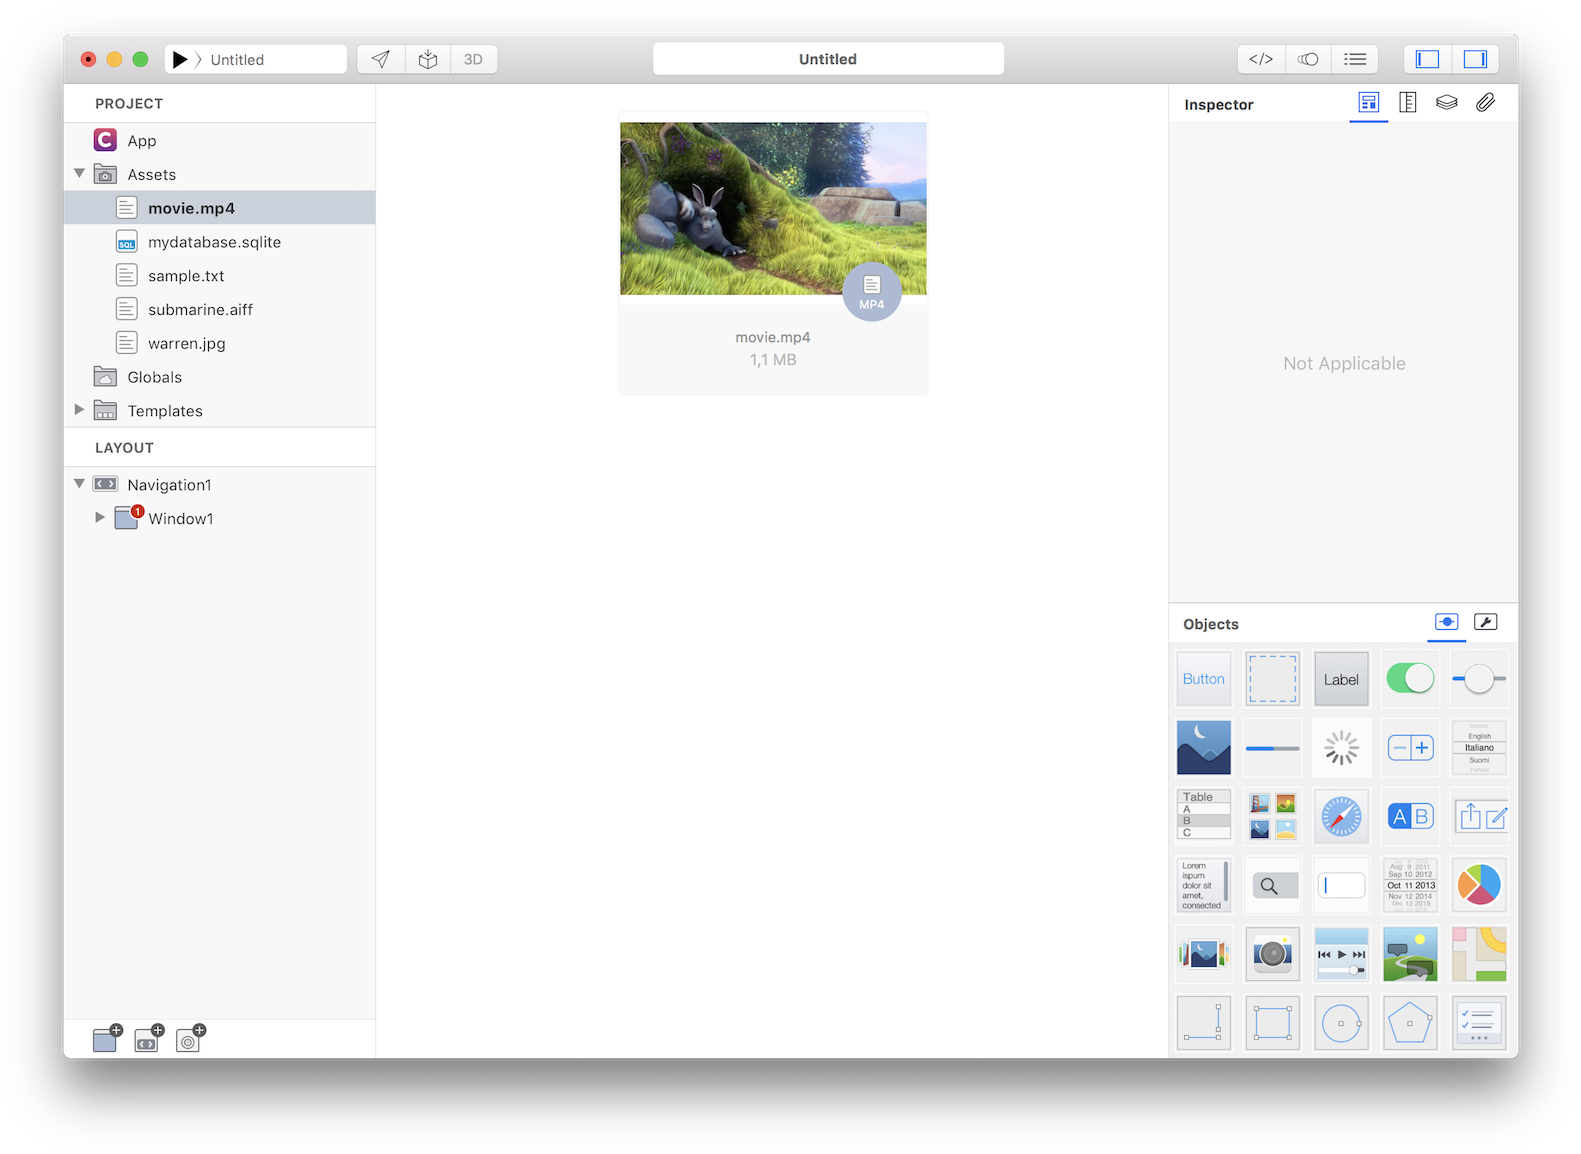The image size is (1581, 1154).
Task: Expand the Window1 tree node
Action: [x=99, y=517]
